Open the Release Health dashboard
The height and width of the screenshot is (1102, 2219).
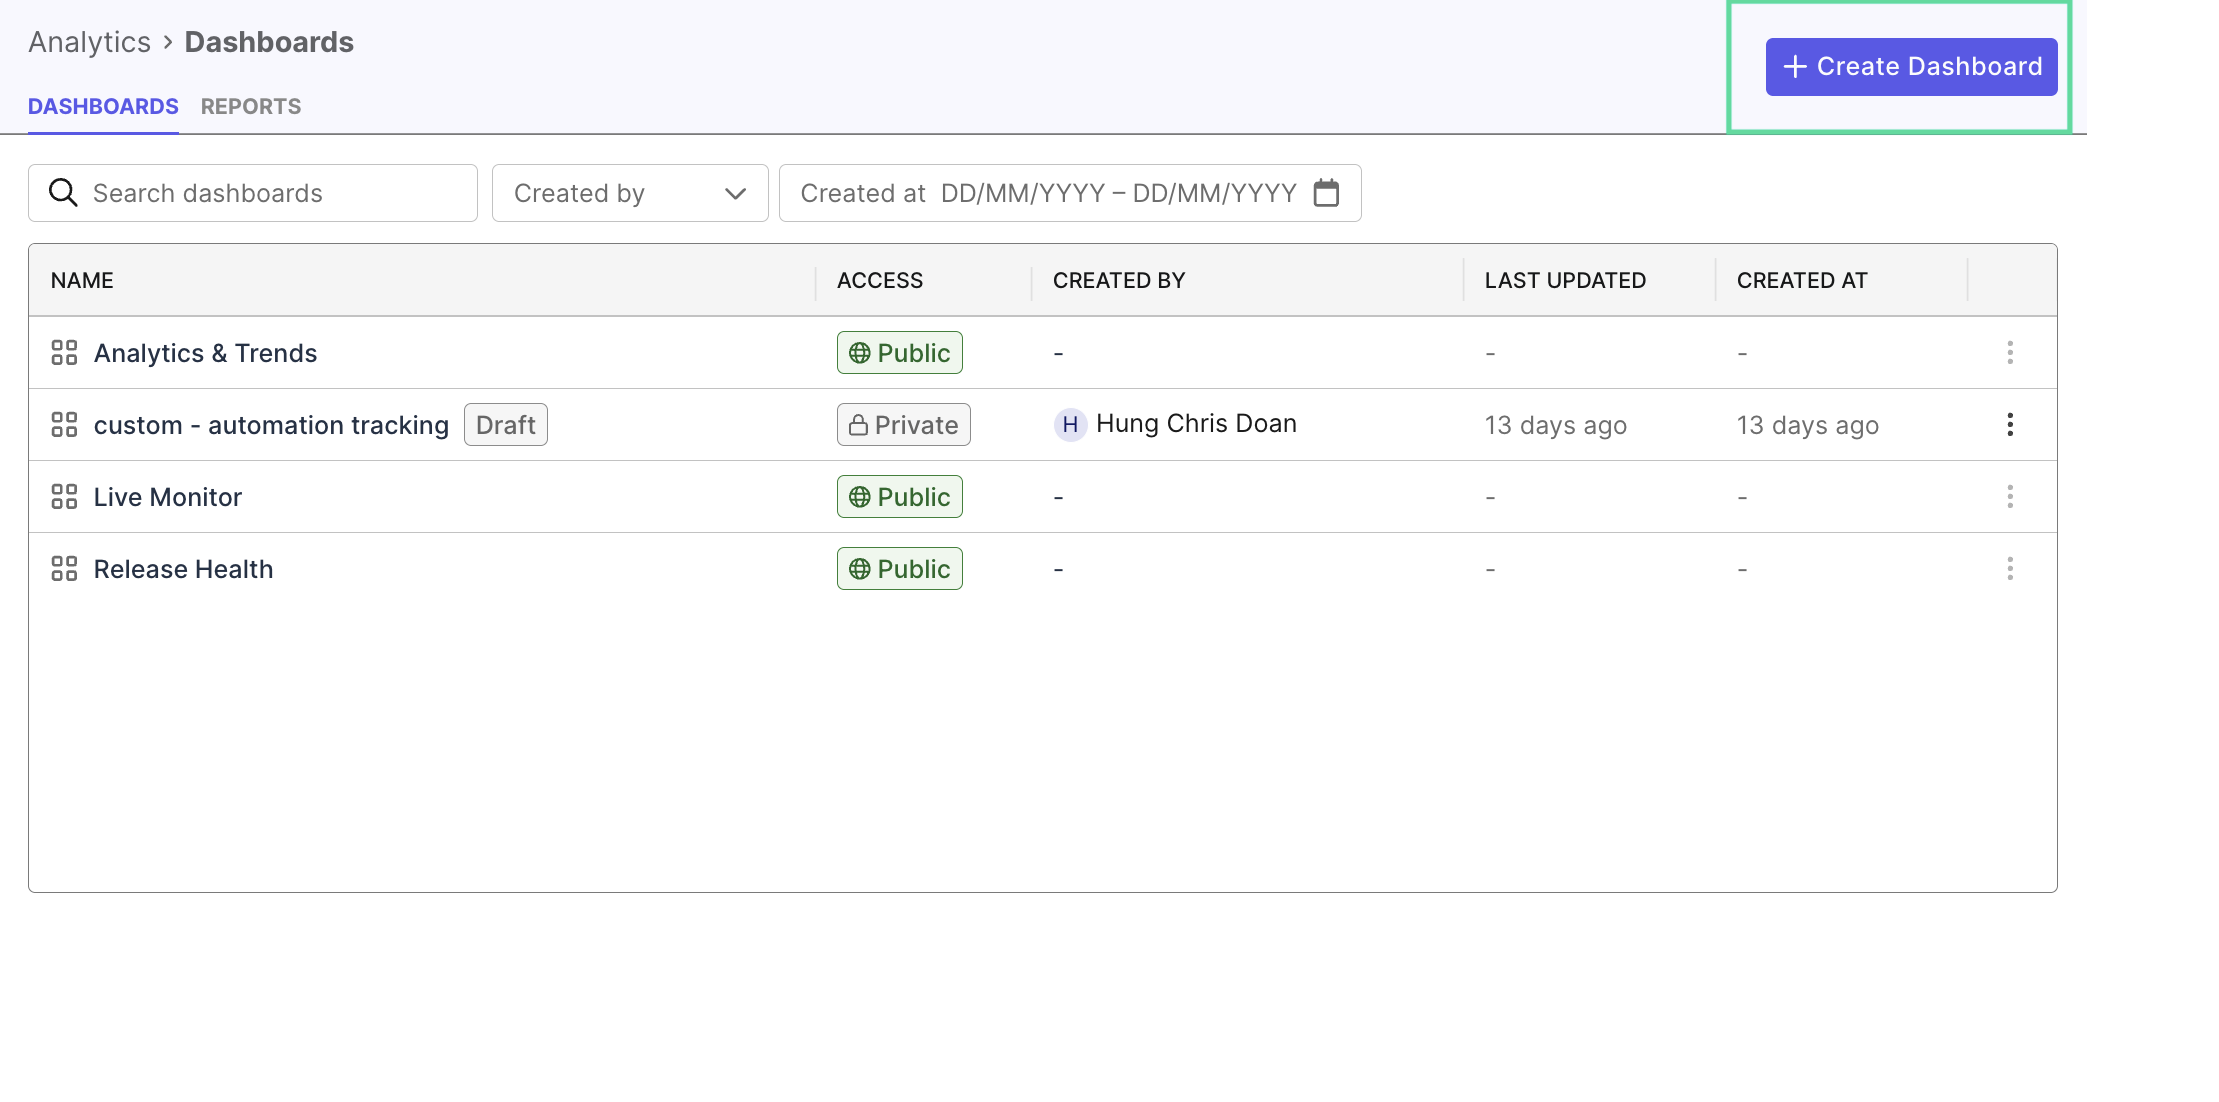183,568
